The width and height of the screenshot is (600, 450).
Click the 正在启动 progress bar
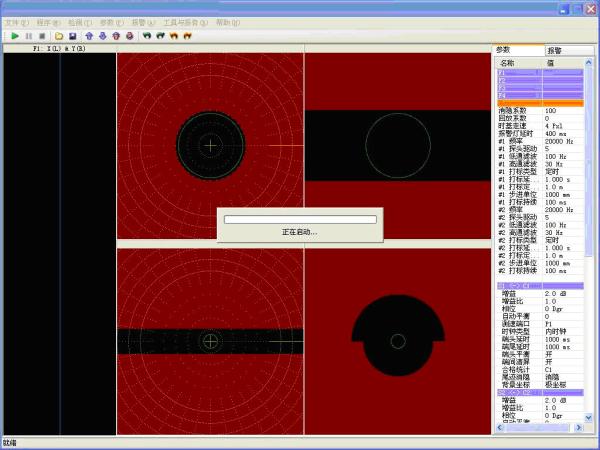tap(300, 219)
